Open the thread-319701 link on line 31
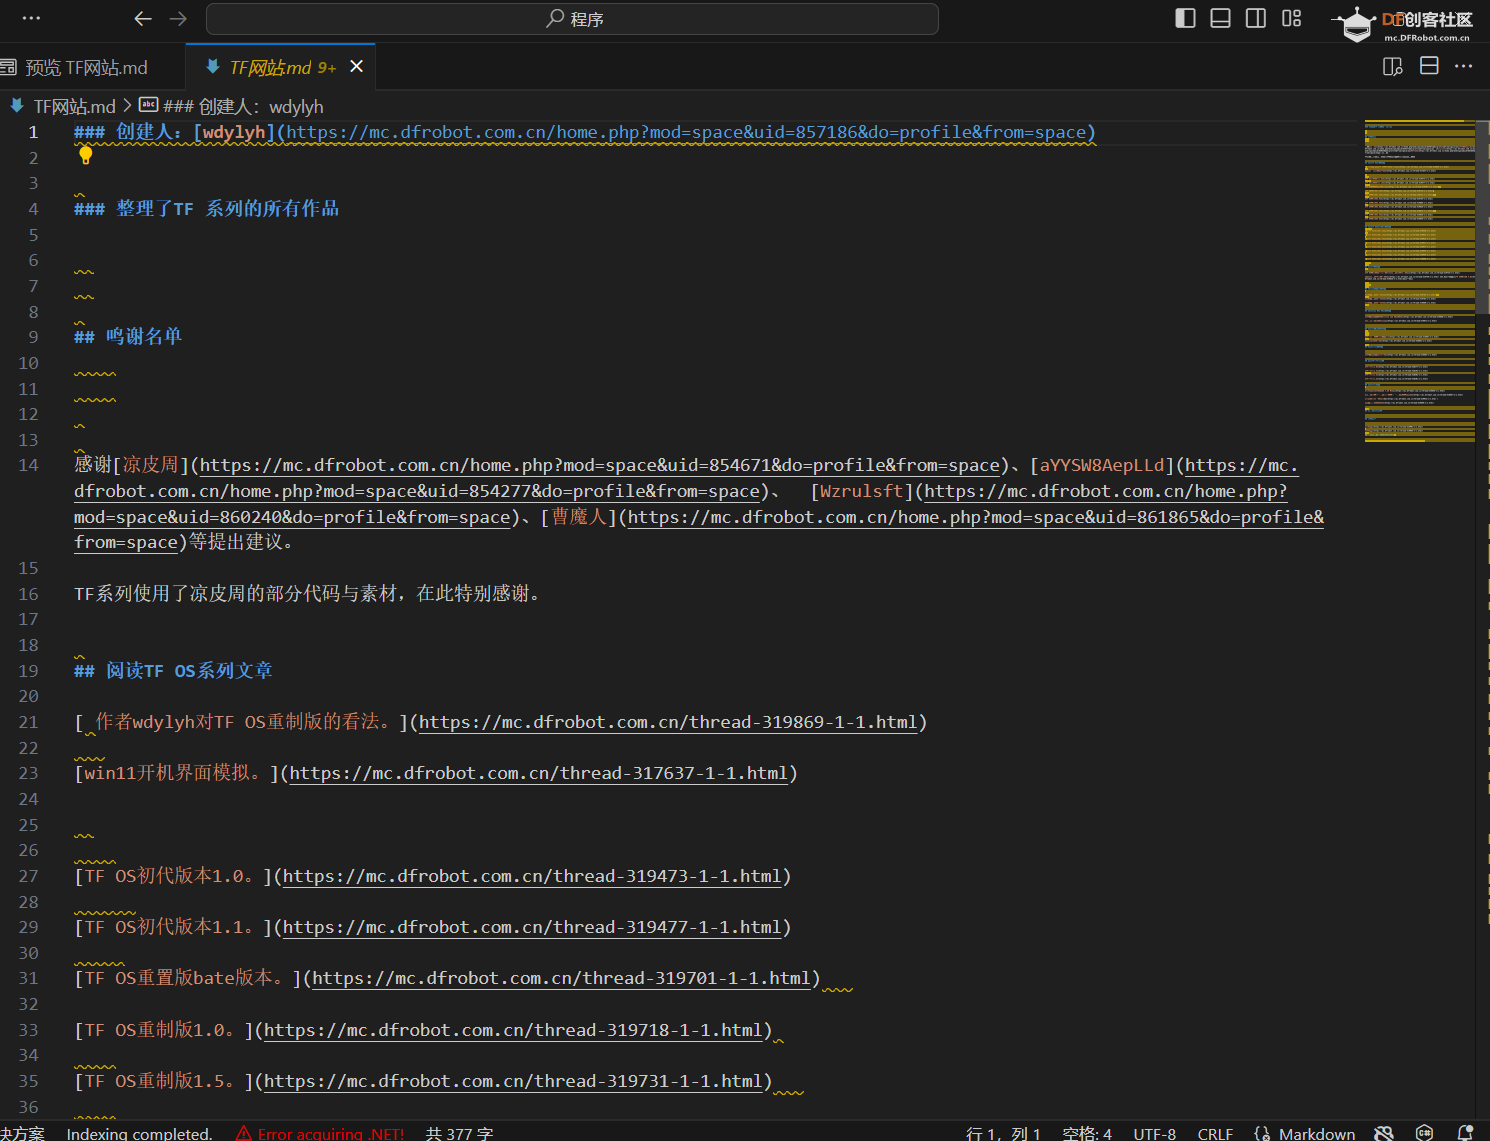Screen dimensions: 1490x1141 [x=561, y=978]
